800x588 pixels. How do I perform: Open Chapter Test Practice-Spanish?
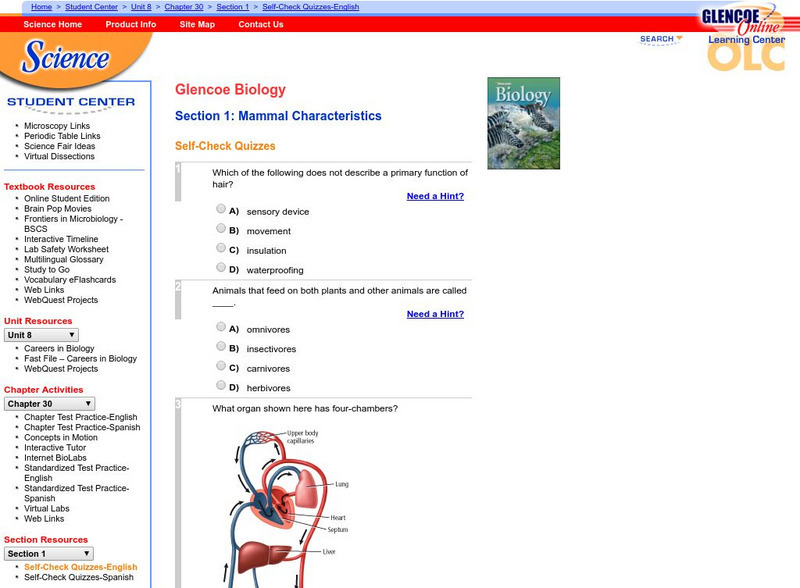tap(82, 427)
